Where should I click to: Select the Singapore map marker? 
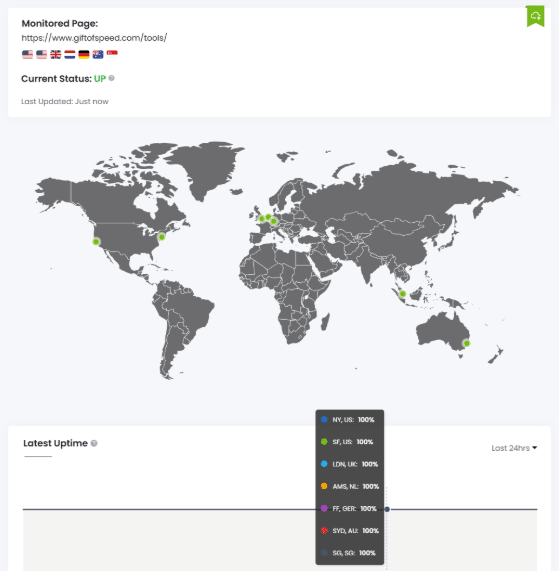(402, 294)
